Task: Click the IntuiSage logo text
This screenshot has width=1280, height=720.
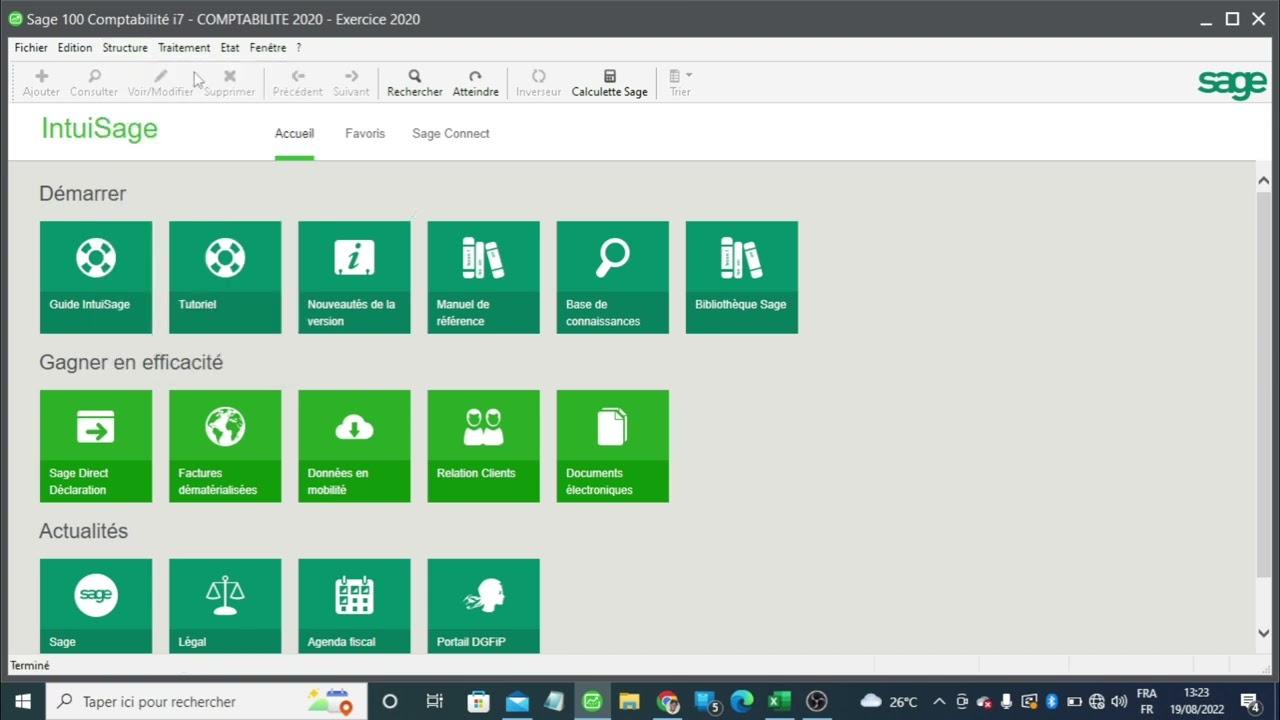Action: pos(99,129)
